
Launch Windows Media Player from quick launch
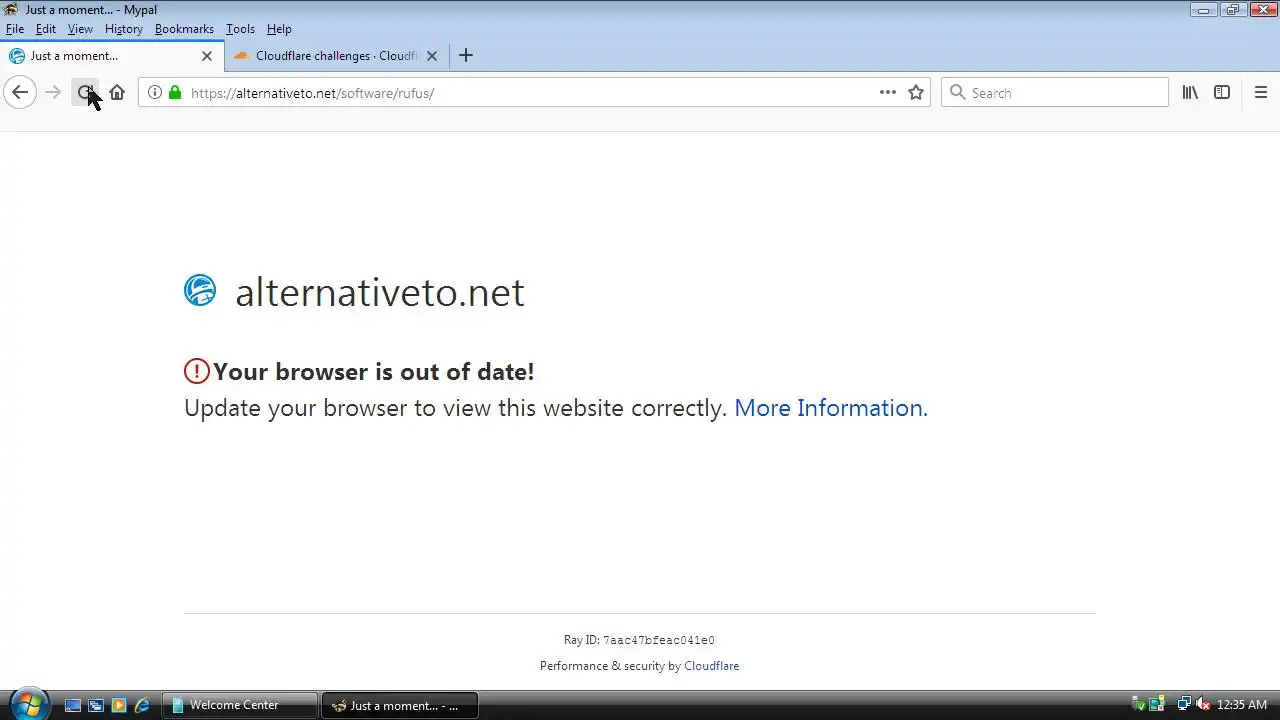(119, 705)
